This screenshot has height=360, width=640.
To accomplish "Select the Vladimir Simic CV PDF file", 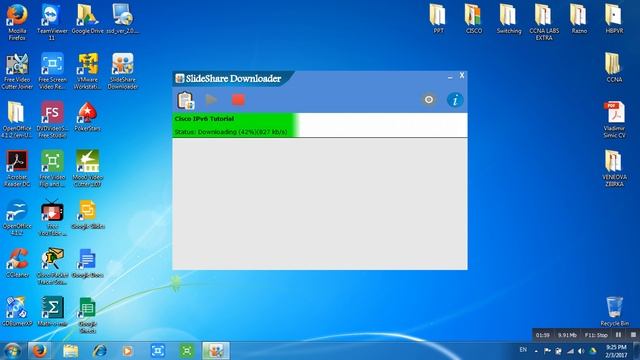I will pos(614,120).
